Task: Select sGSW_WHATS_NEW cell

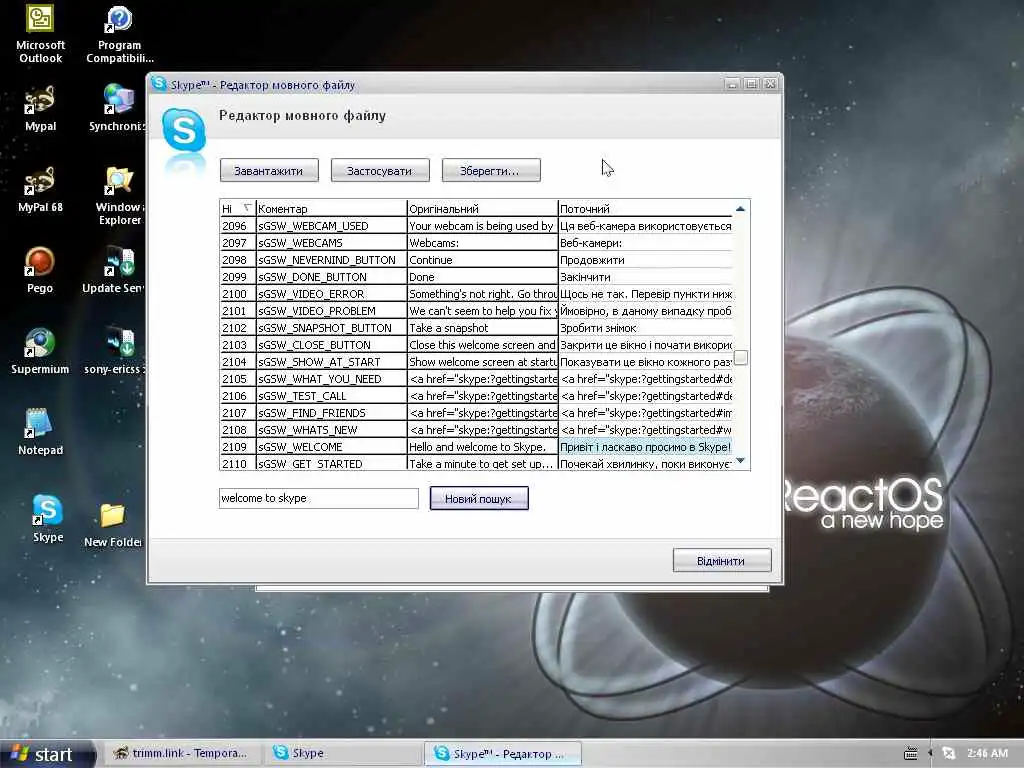Action: pos(331,430)
